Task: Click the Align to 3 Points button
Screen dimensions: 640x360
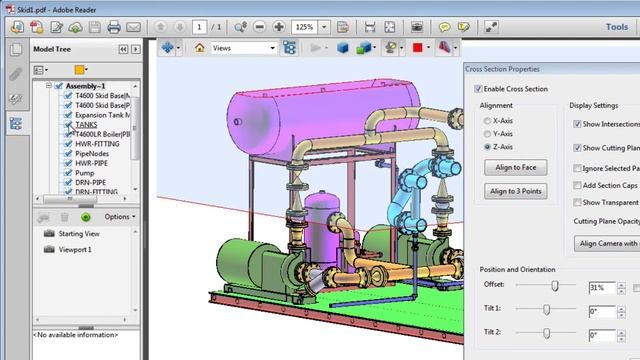Action: [516, 191]
